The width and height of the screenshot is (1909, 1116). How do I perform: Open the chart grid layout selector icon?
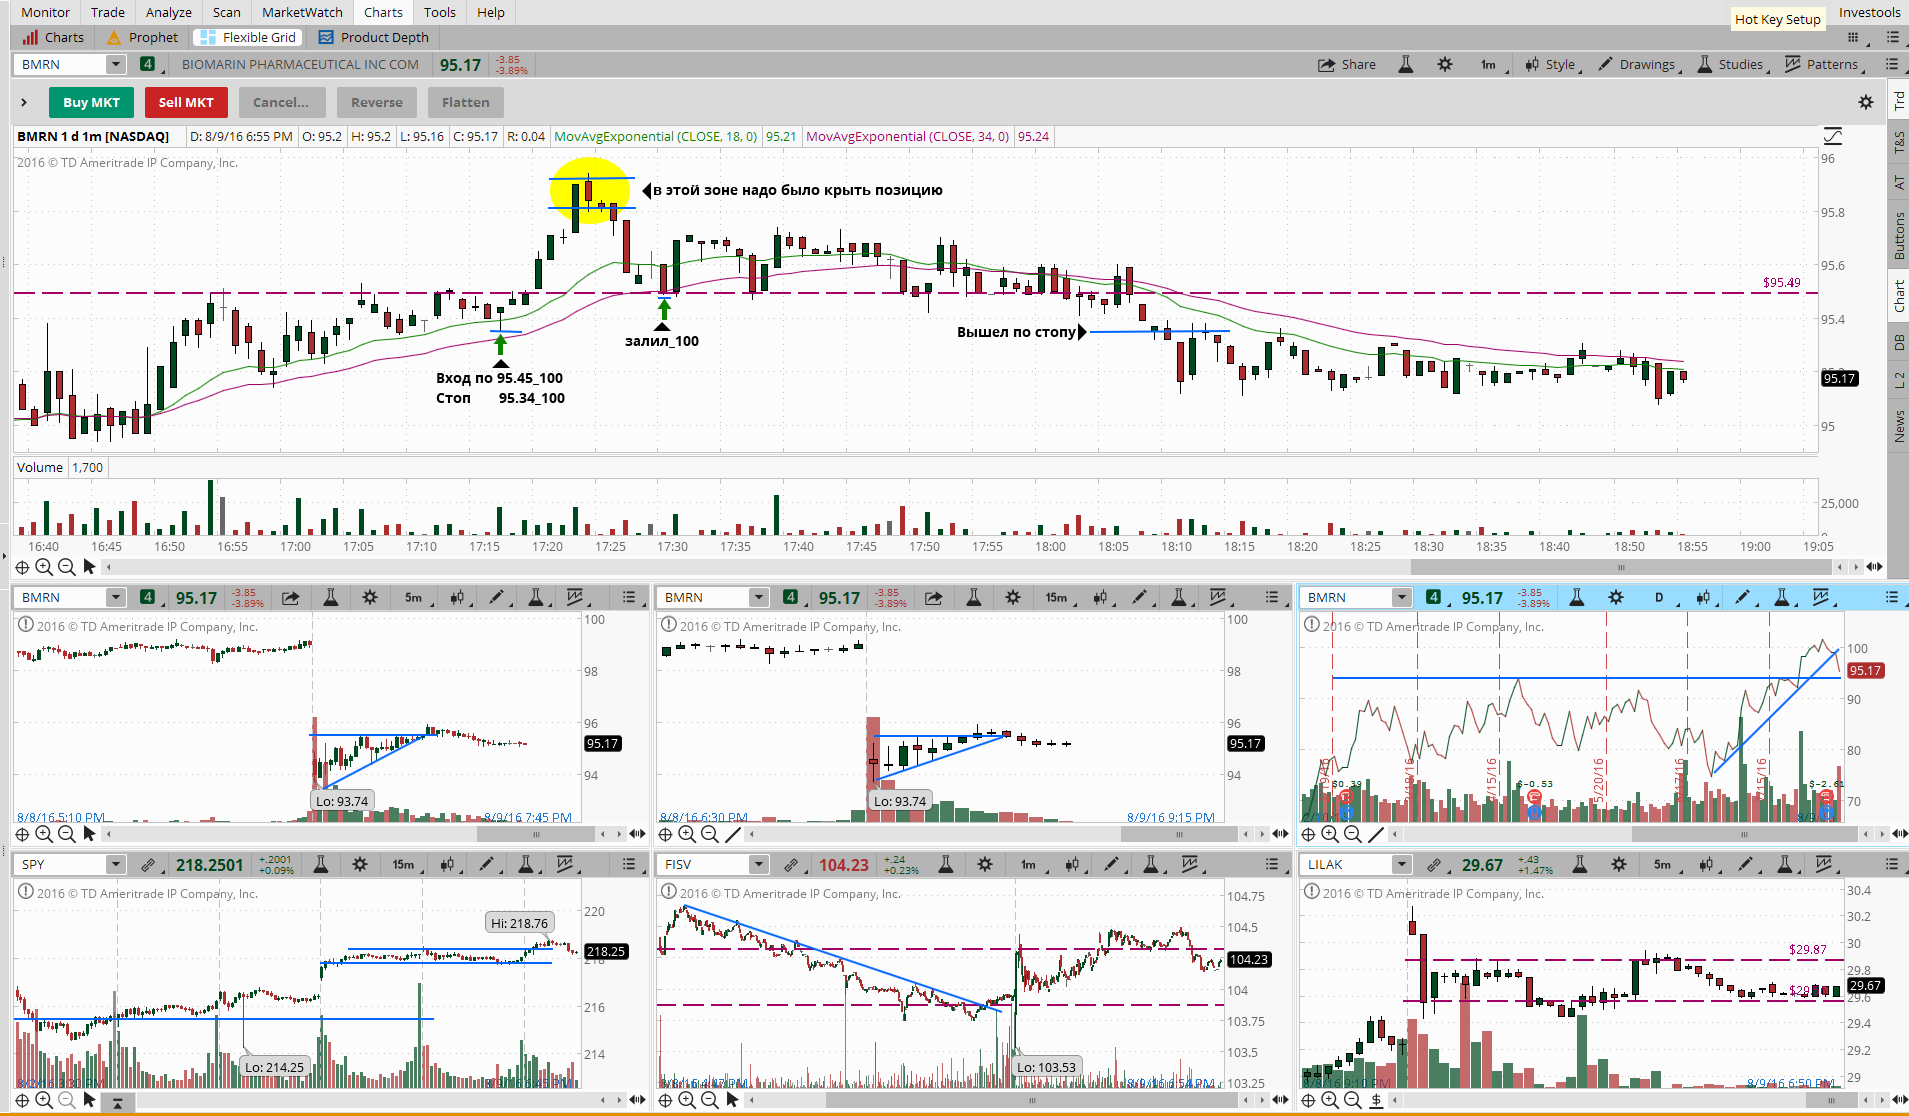pyautogui.click(x=1853, y=37)
